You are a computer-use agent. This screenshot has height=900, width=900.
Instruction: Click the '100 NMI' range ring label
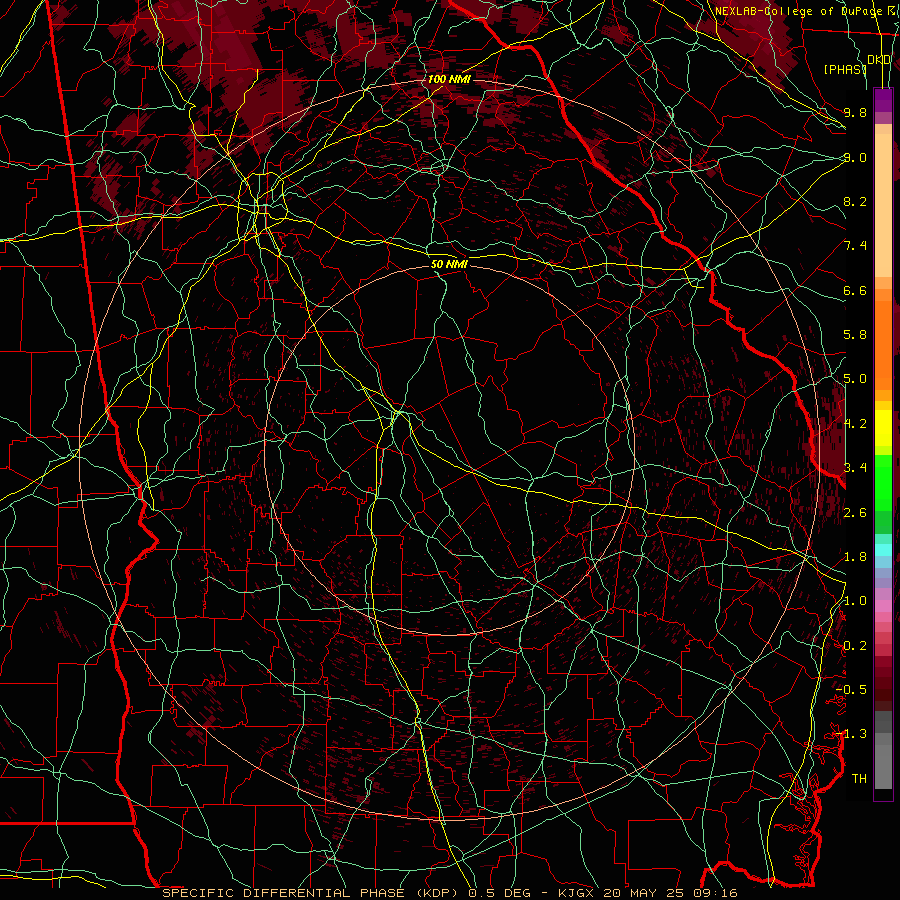(449, 79)
